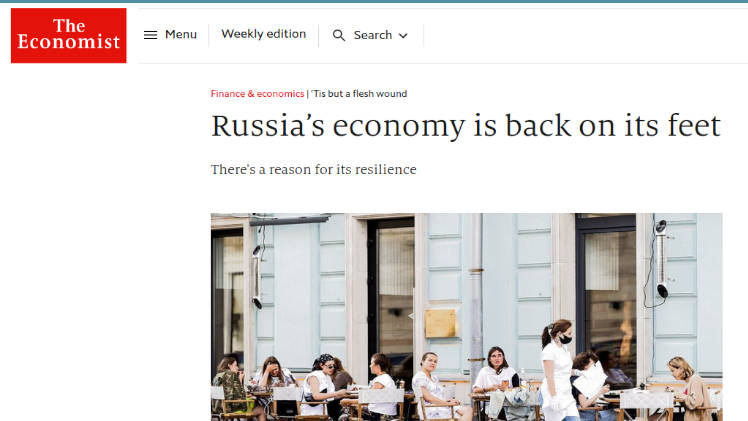The image size is (748, 421).
Task: Click the subheading "There's a reason for its resilience"
Action: [313, 169]
